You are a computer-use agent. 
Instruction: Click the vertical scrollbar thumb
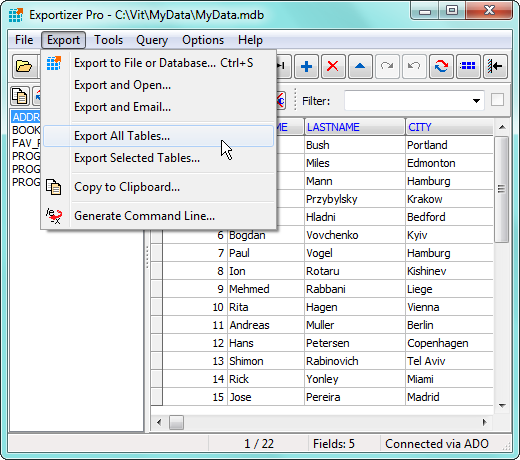[x=501, y=189]
